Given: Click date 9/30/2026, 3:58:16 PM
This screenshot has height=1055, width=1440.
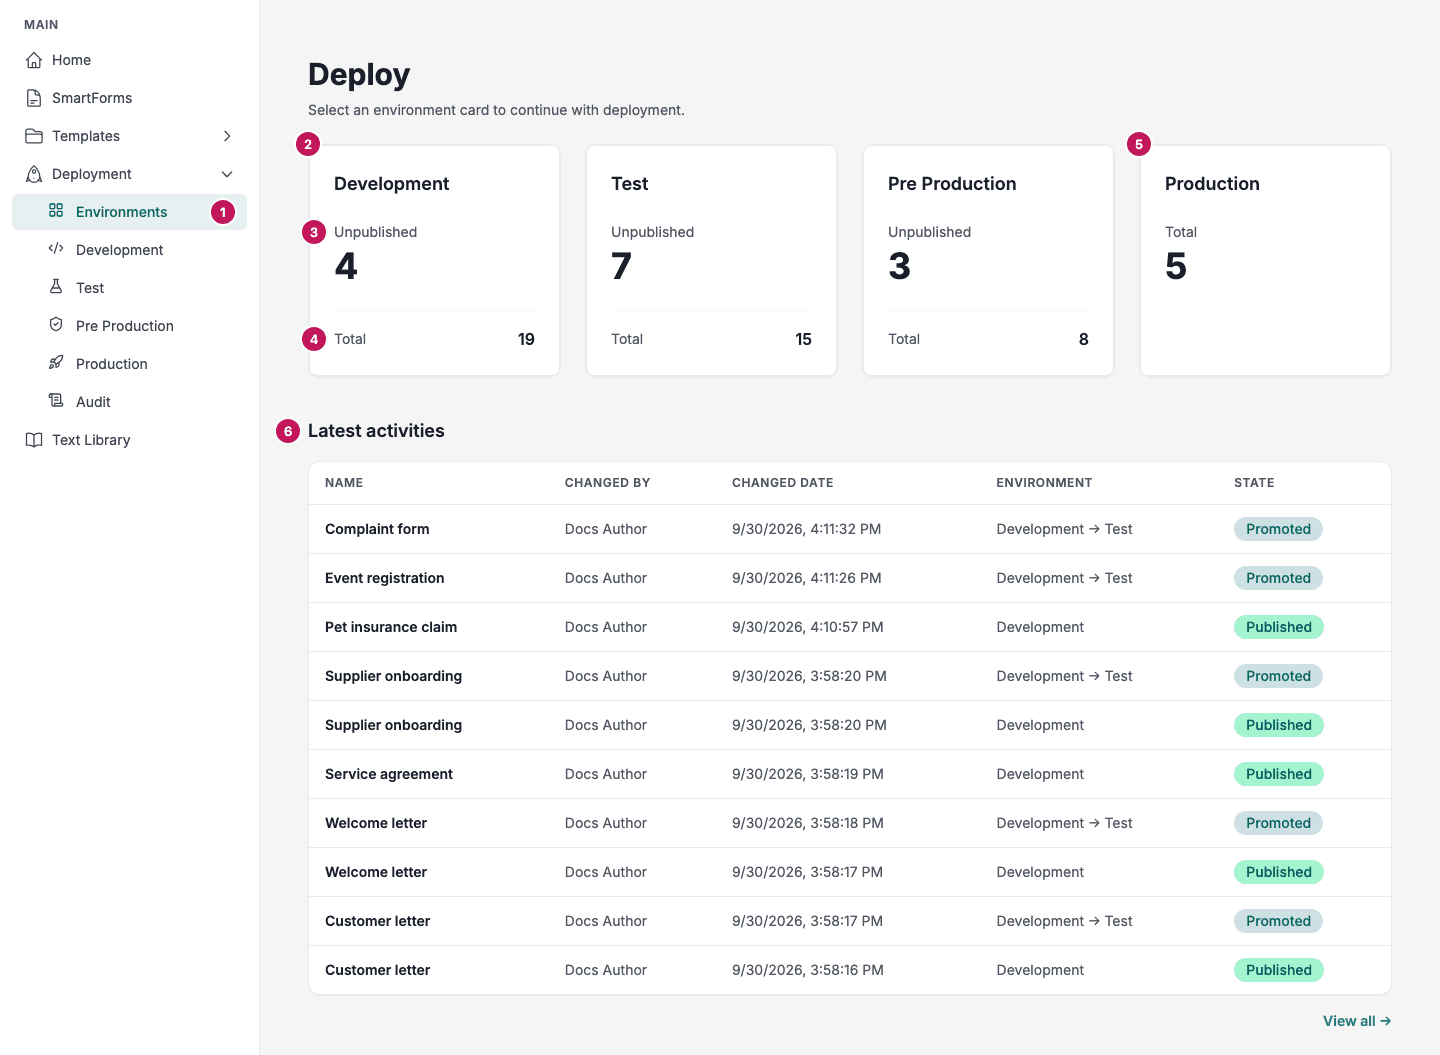Looking at the screenshot, I should 808,970.
